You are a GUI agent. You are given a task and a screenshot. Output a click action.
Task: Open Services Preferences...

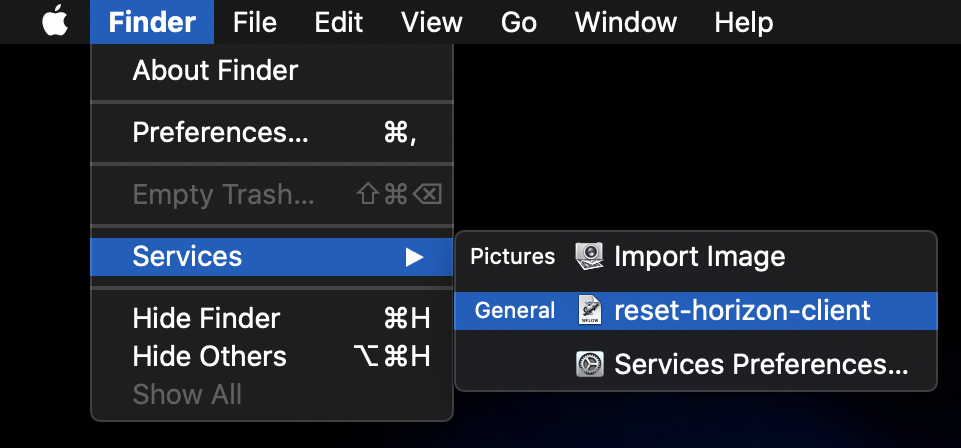tap(696, 365)
